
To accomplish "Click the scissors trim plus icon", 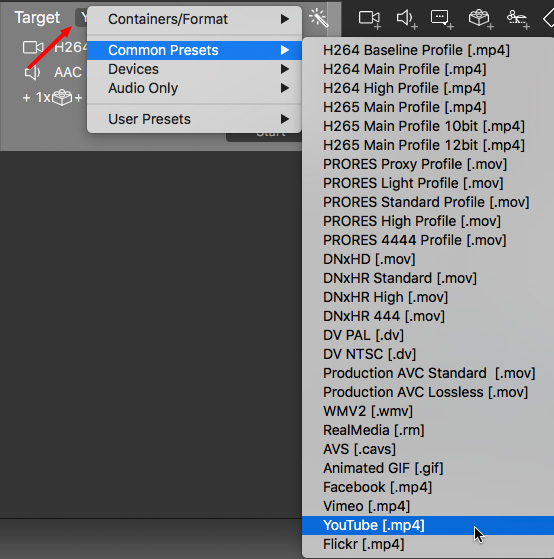I will click(518, 20).
